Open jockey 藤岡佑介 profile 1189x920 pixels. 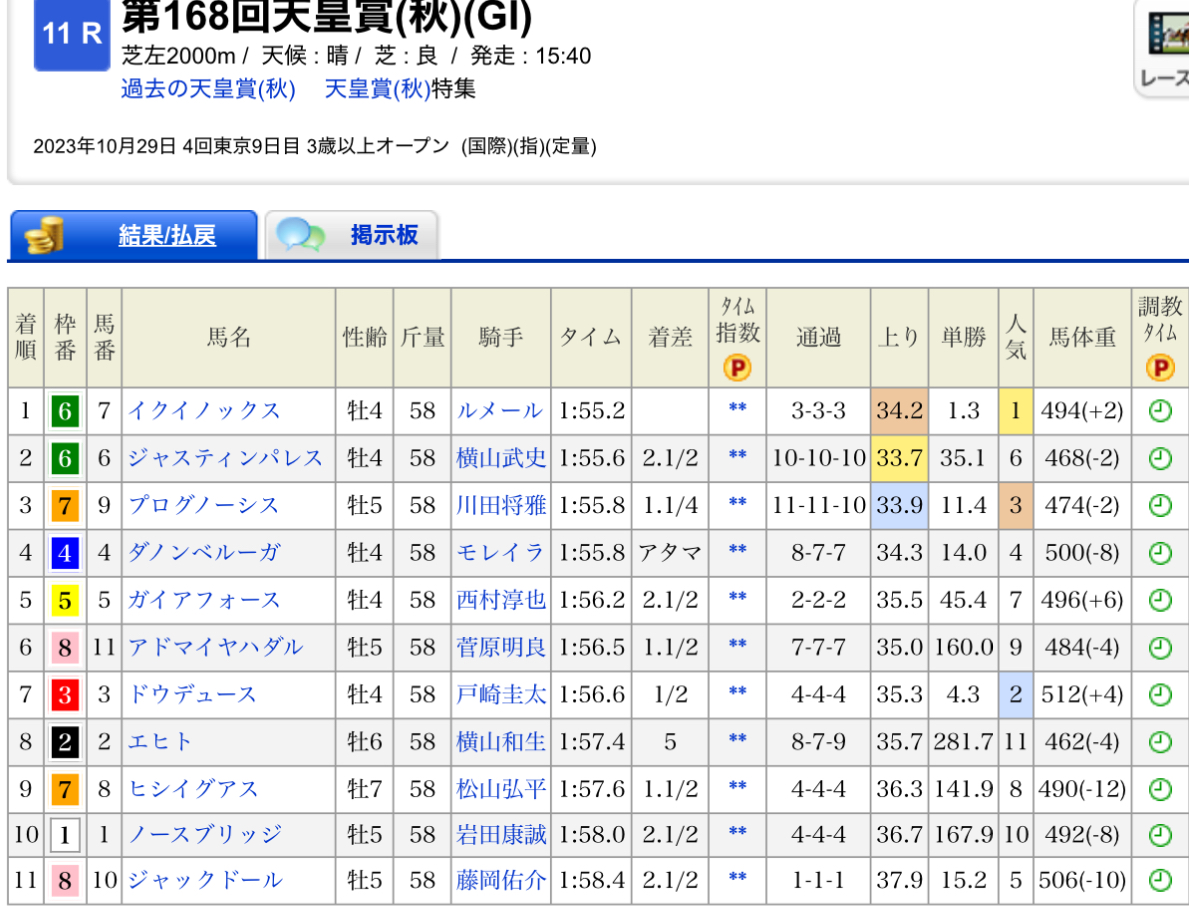(x=501, y=880)
